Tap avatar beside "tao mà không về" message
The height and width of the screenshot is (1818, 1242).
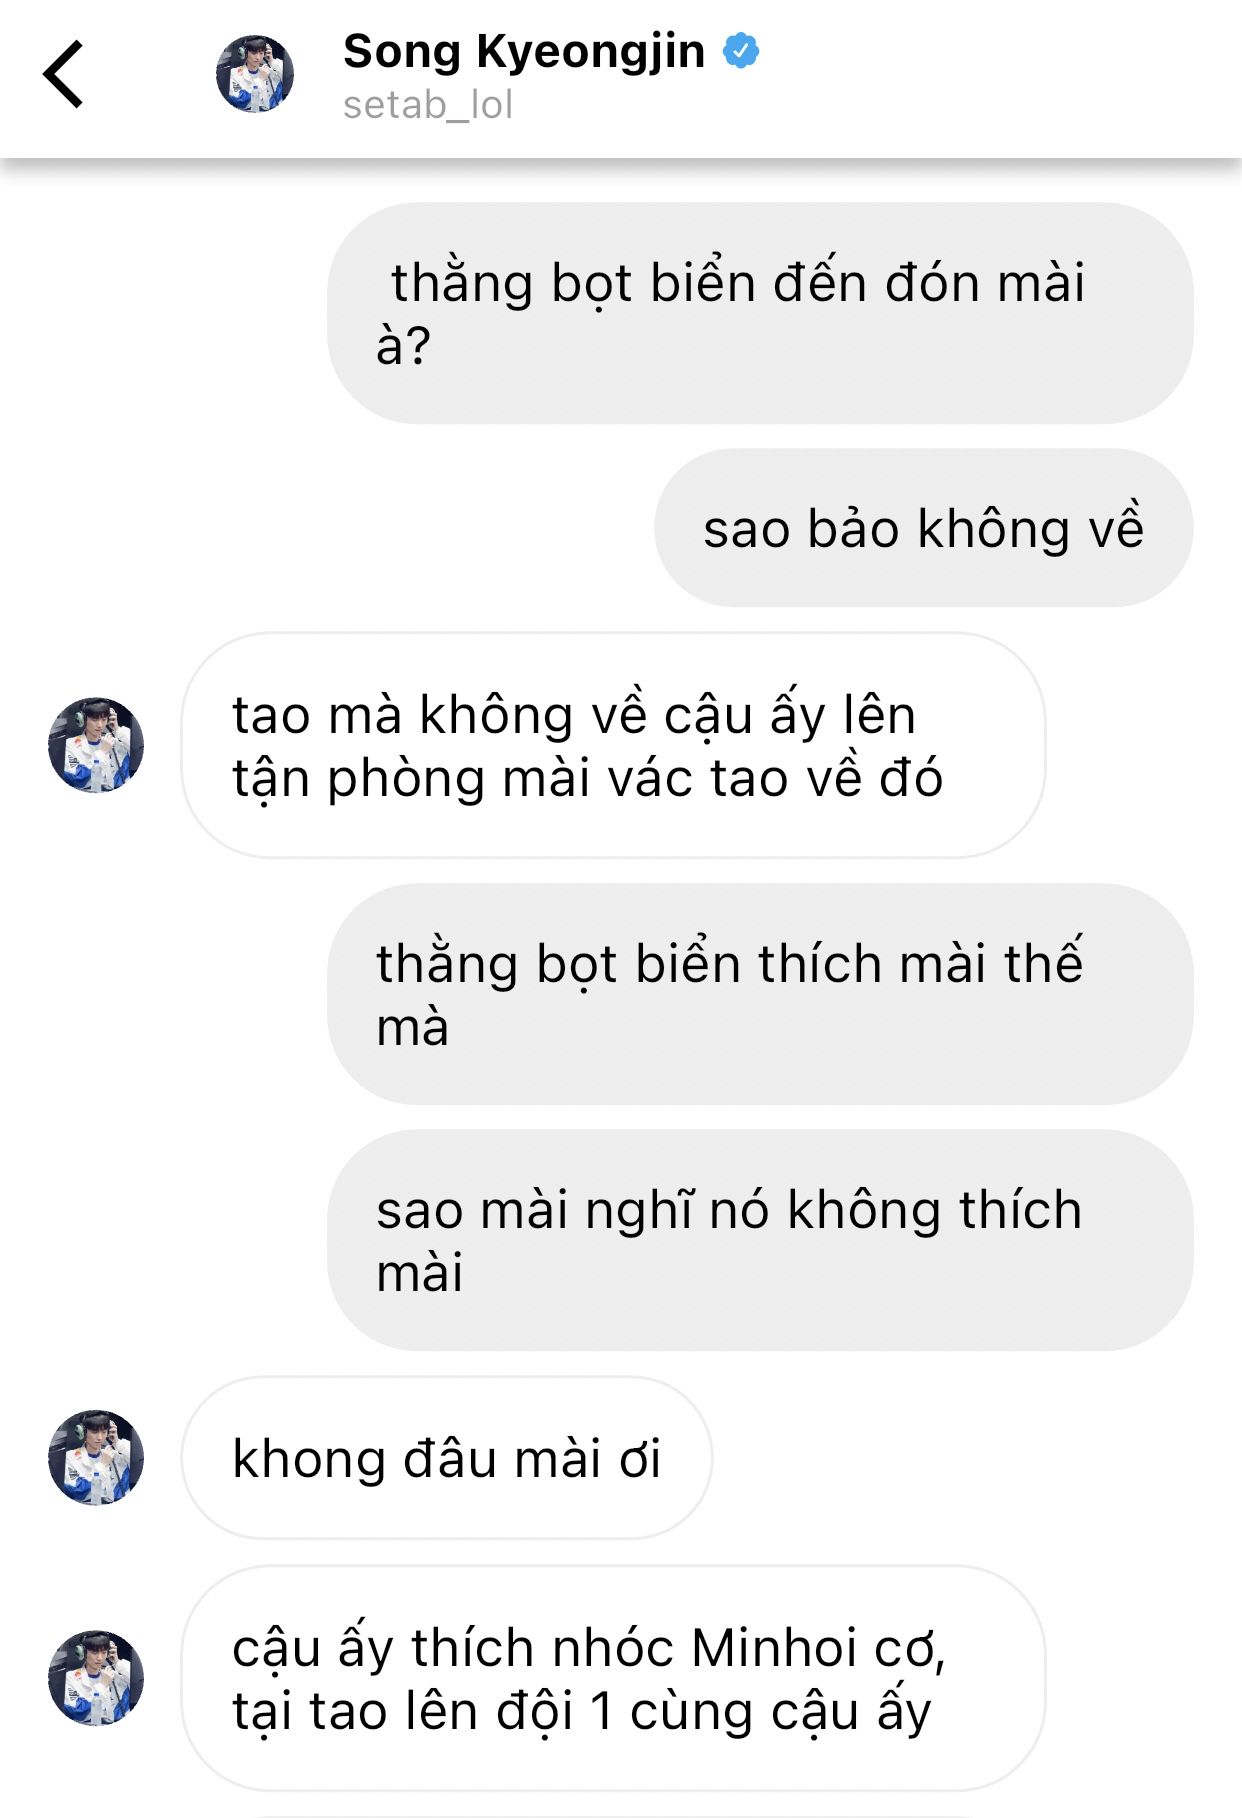pos(96,745)
